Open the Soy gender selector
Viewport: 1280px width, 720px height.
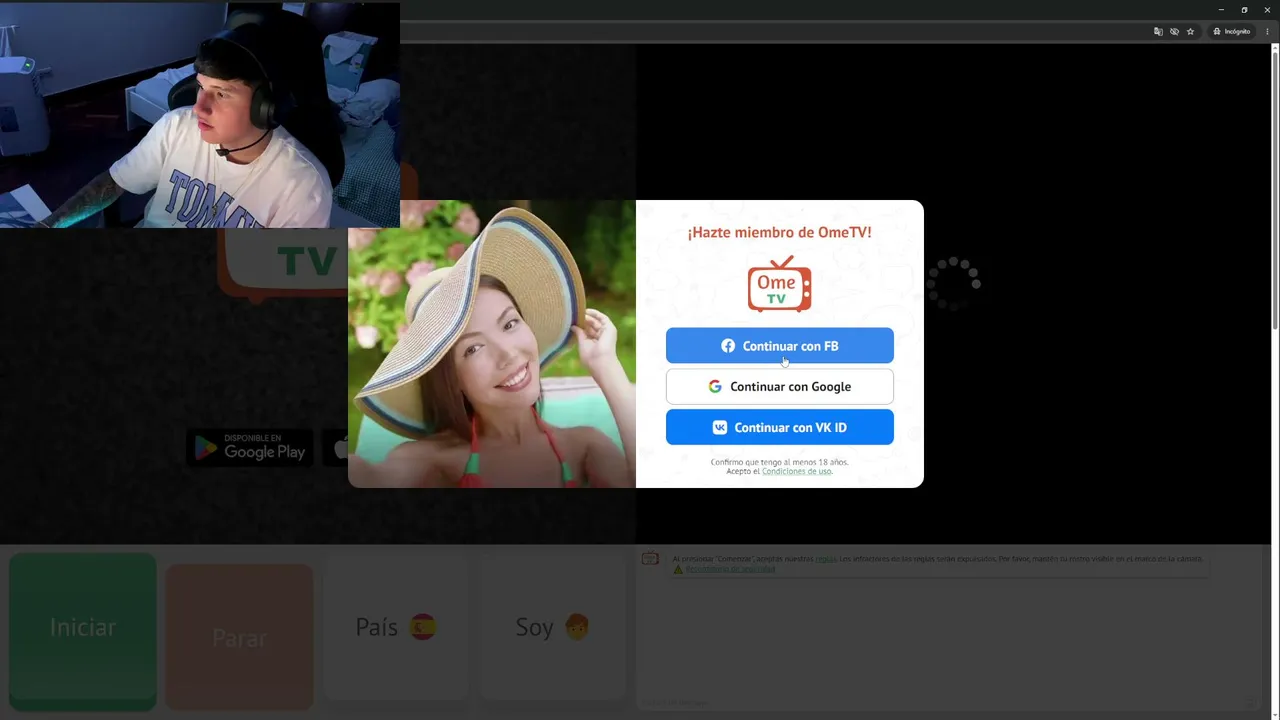tap(552, 627)
